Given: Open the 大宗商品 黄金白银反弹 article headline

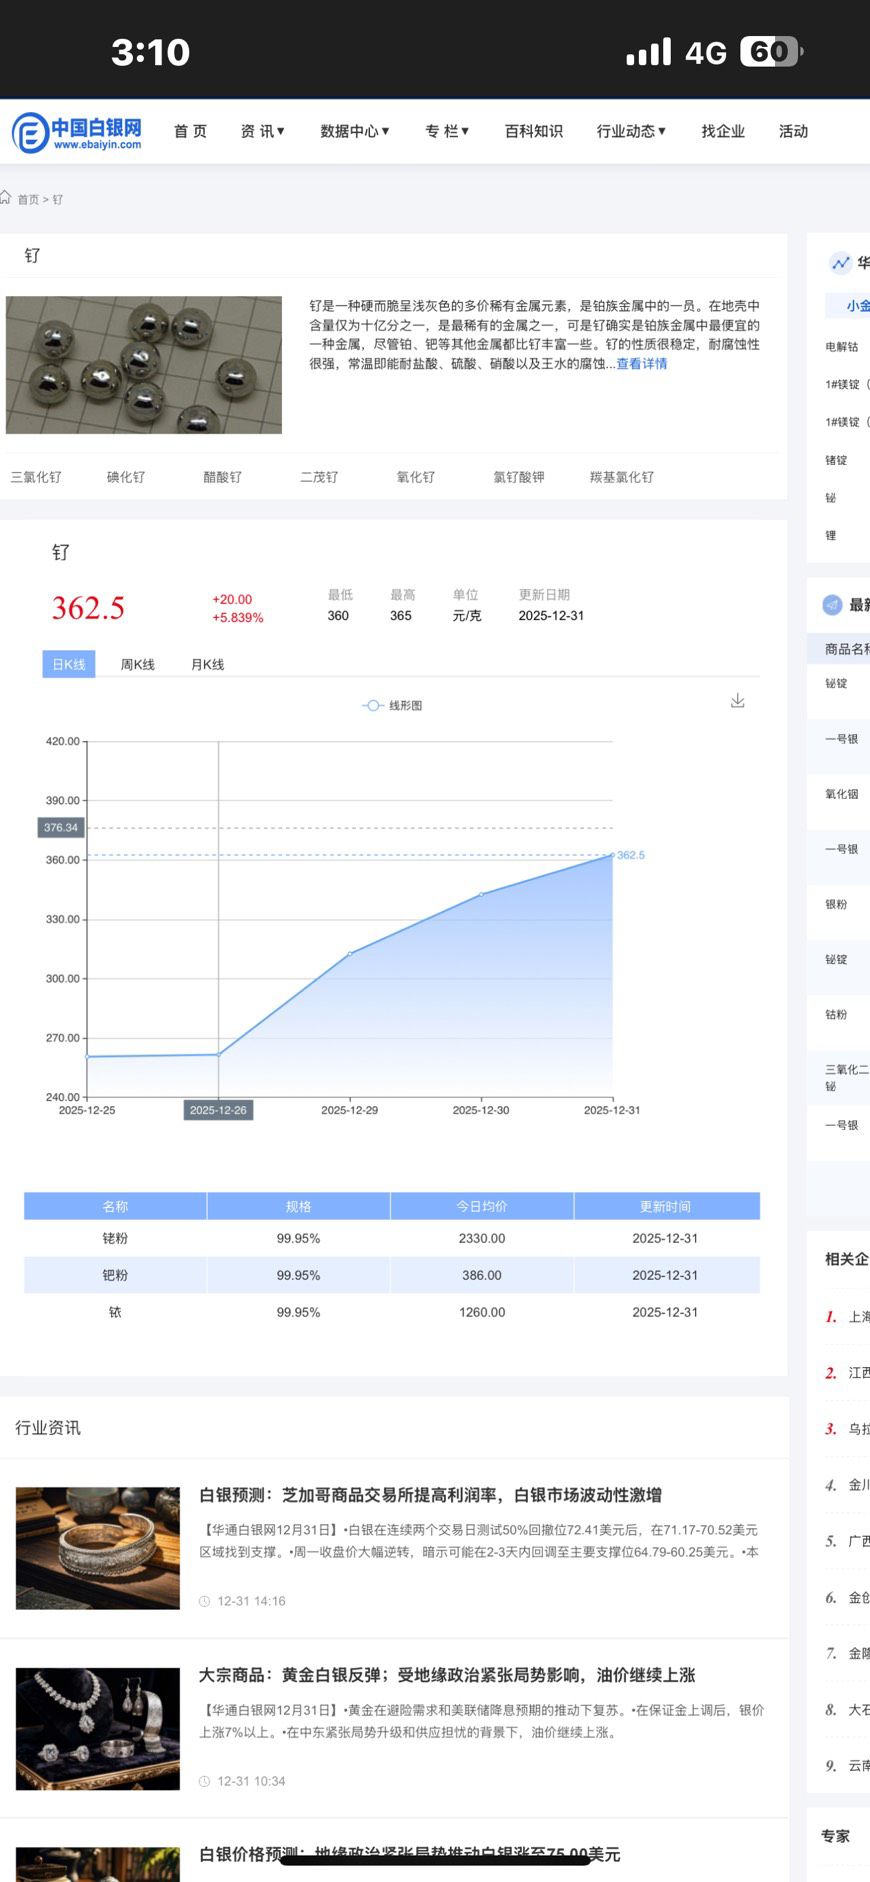Looking at the screenshot, I should 447,1675.
